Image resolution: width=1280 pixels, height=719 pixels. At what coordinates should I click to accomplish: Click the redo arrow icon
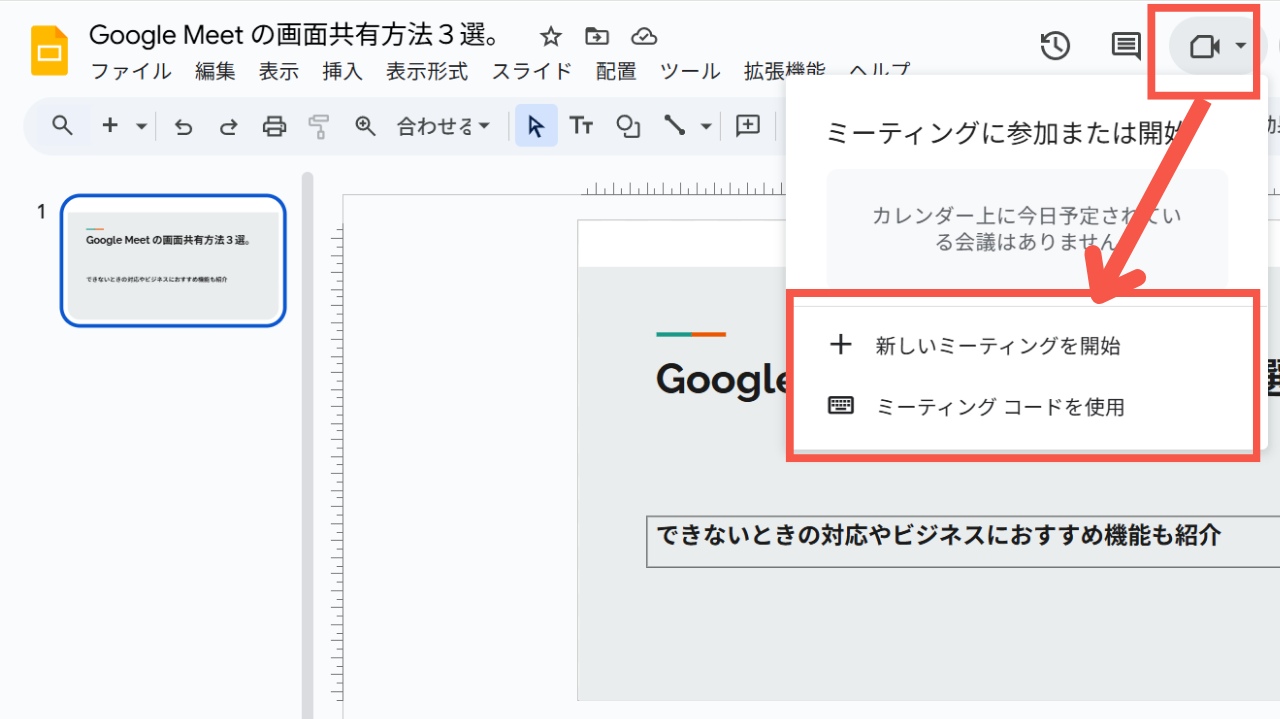[x=229, y=126]
